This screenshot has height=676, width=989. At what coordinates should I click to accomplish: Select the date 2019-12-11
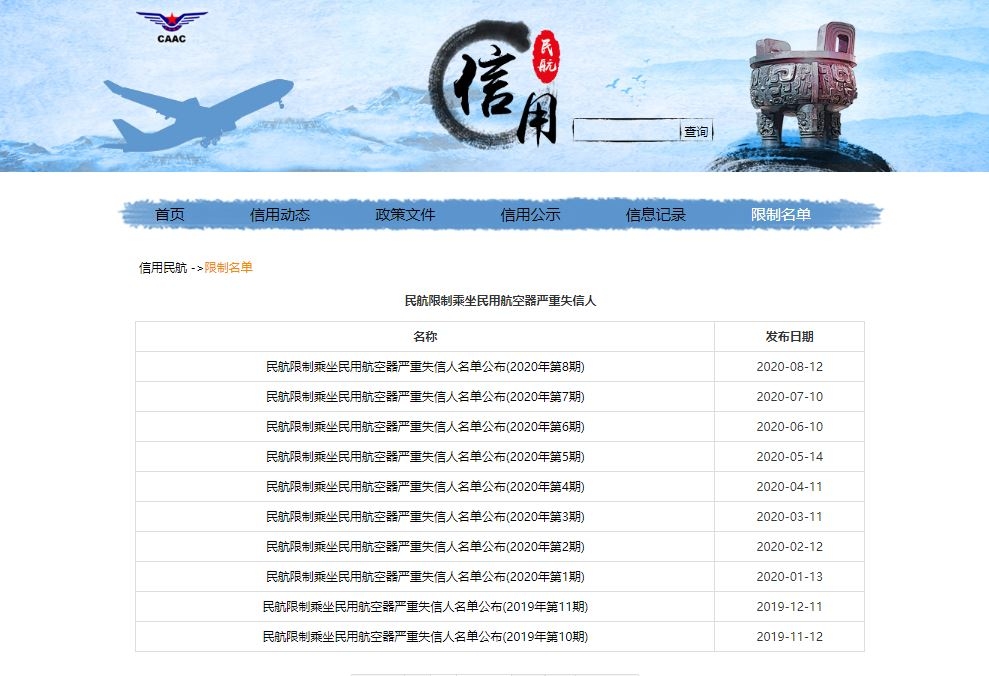(x=790, y=607)
